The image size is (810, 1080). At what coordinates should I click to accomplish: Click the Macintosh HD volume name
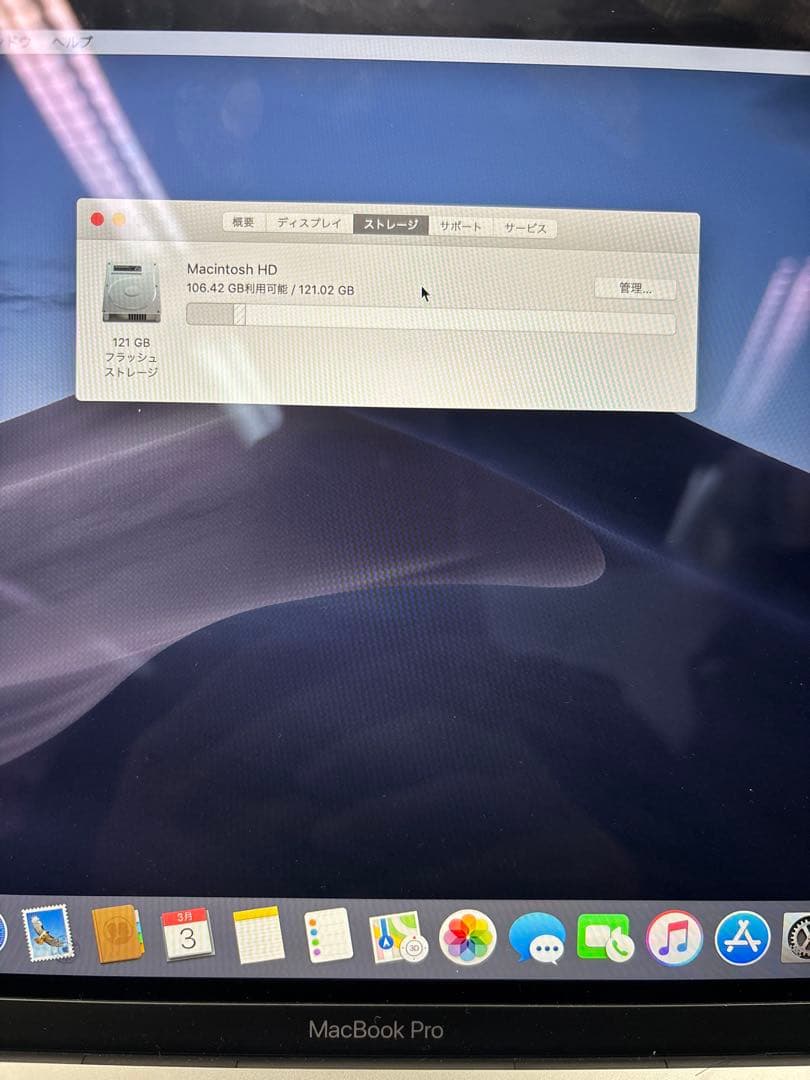point(232,269)
